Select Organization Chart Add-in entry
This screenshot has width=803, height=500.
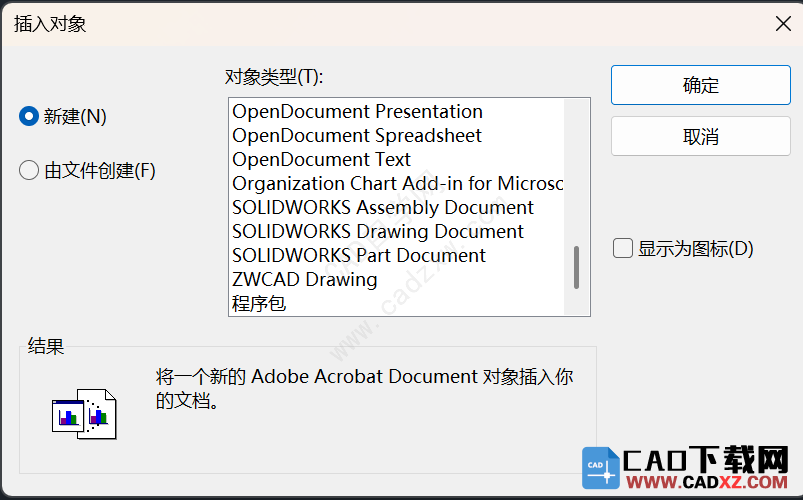pos(396,183)
